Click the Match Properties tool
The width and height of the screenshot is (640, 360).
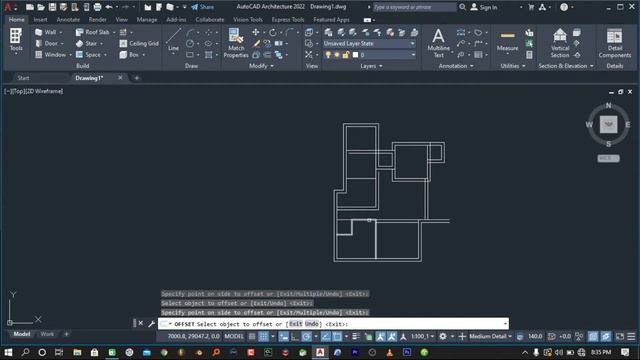point(236,43)
